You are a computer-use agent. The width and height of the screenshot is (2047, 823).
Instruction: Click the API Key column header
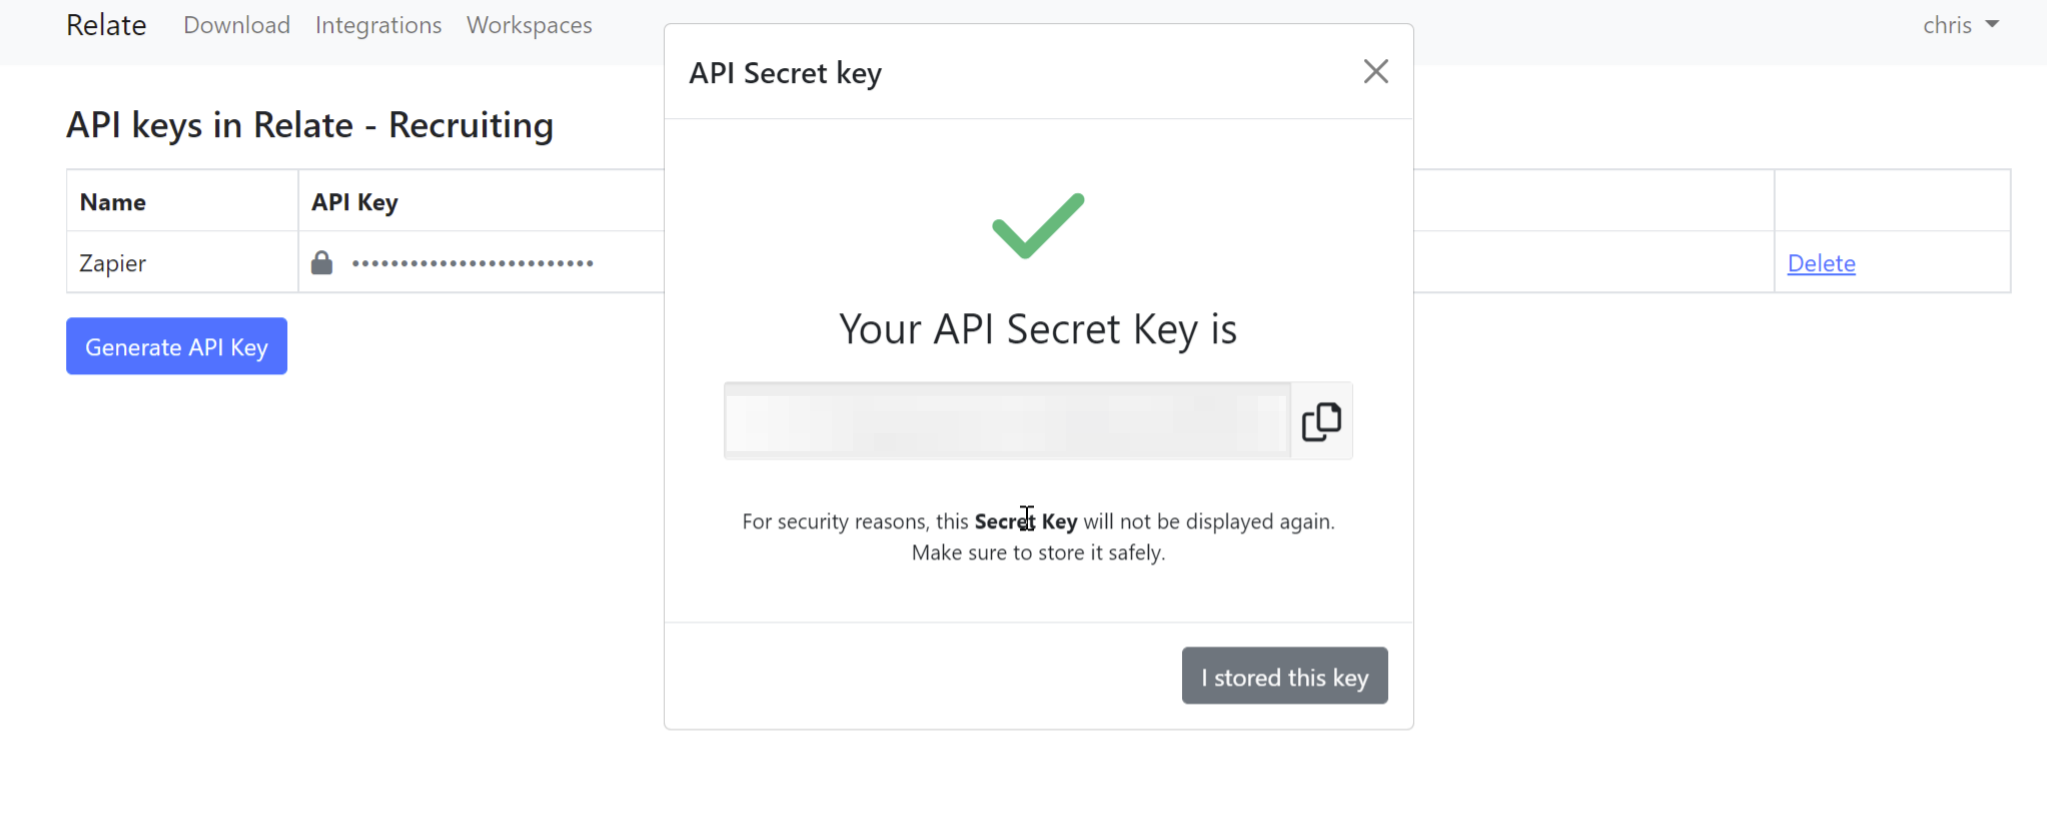[x=354, y=201]
